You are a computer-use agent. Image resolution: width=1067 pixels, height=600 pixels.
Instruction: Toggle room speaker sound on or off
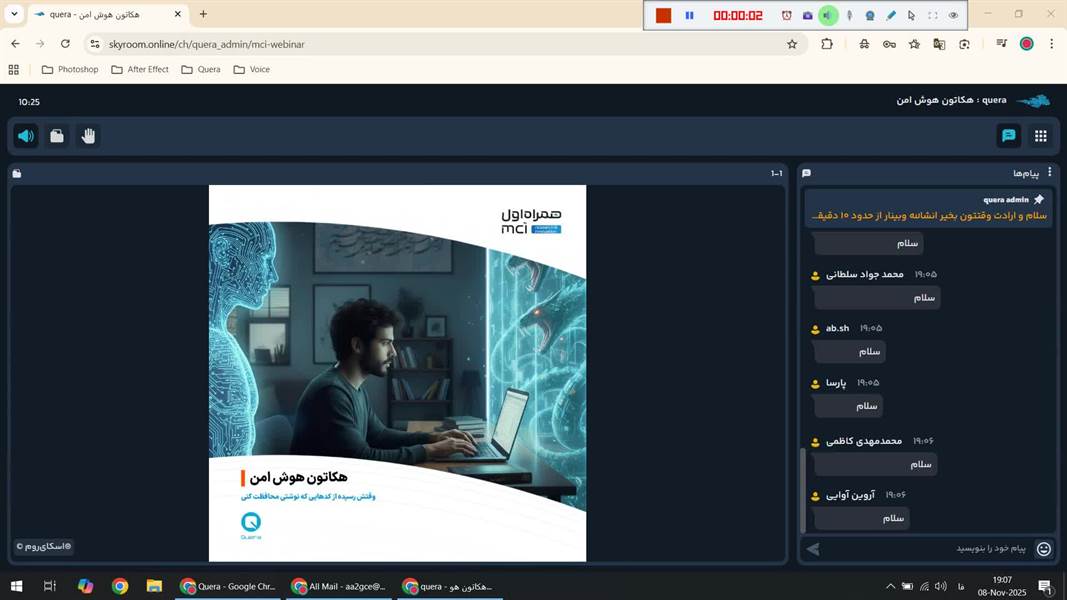[x=26, y=136]
